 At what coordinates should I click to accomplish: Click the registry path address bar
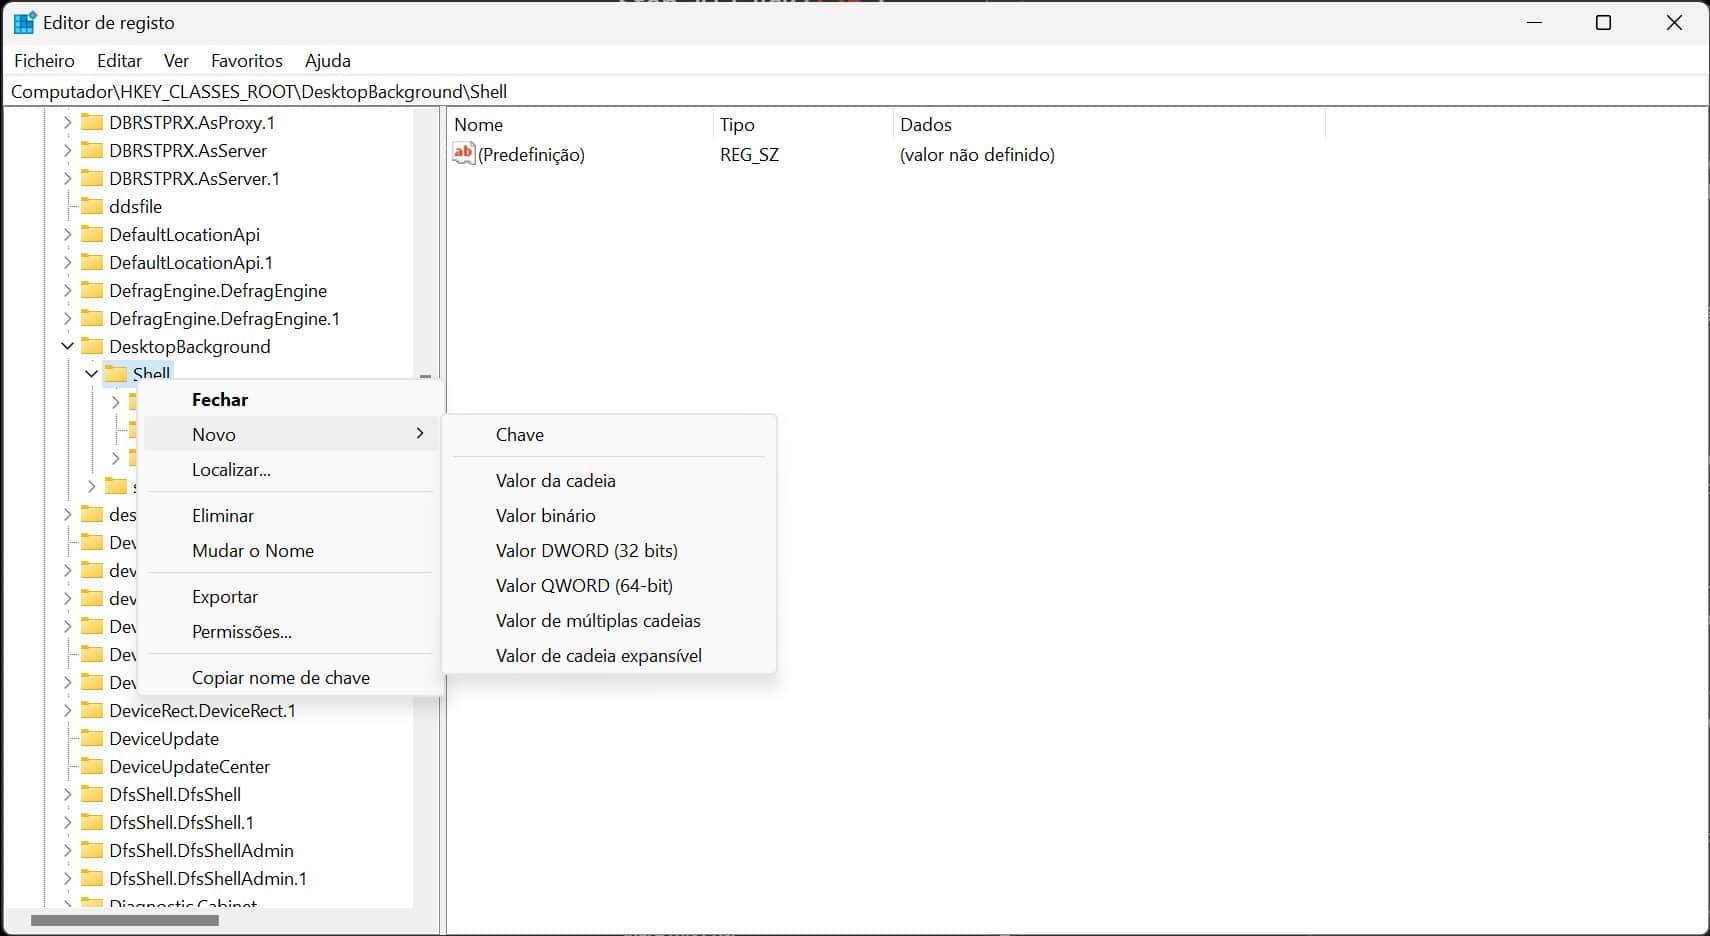pyautogui.click(x=850, y=92)
